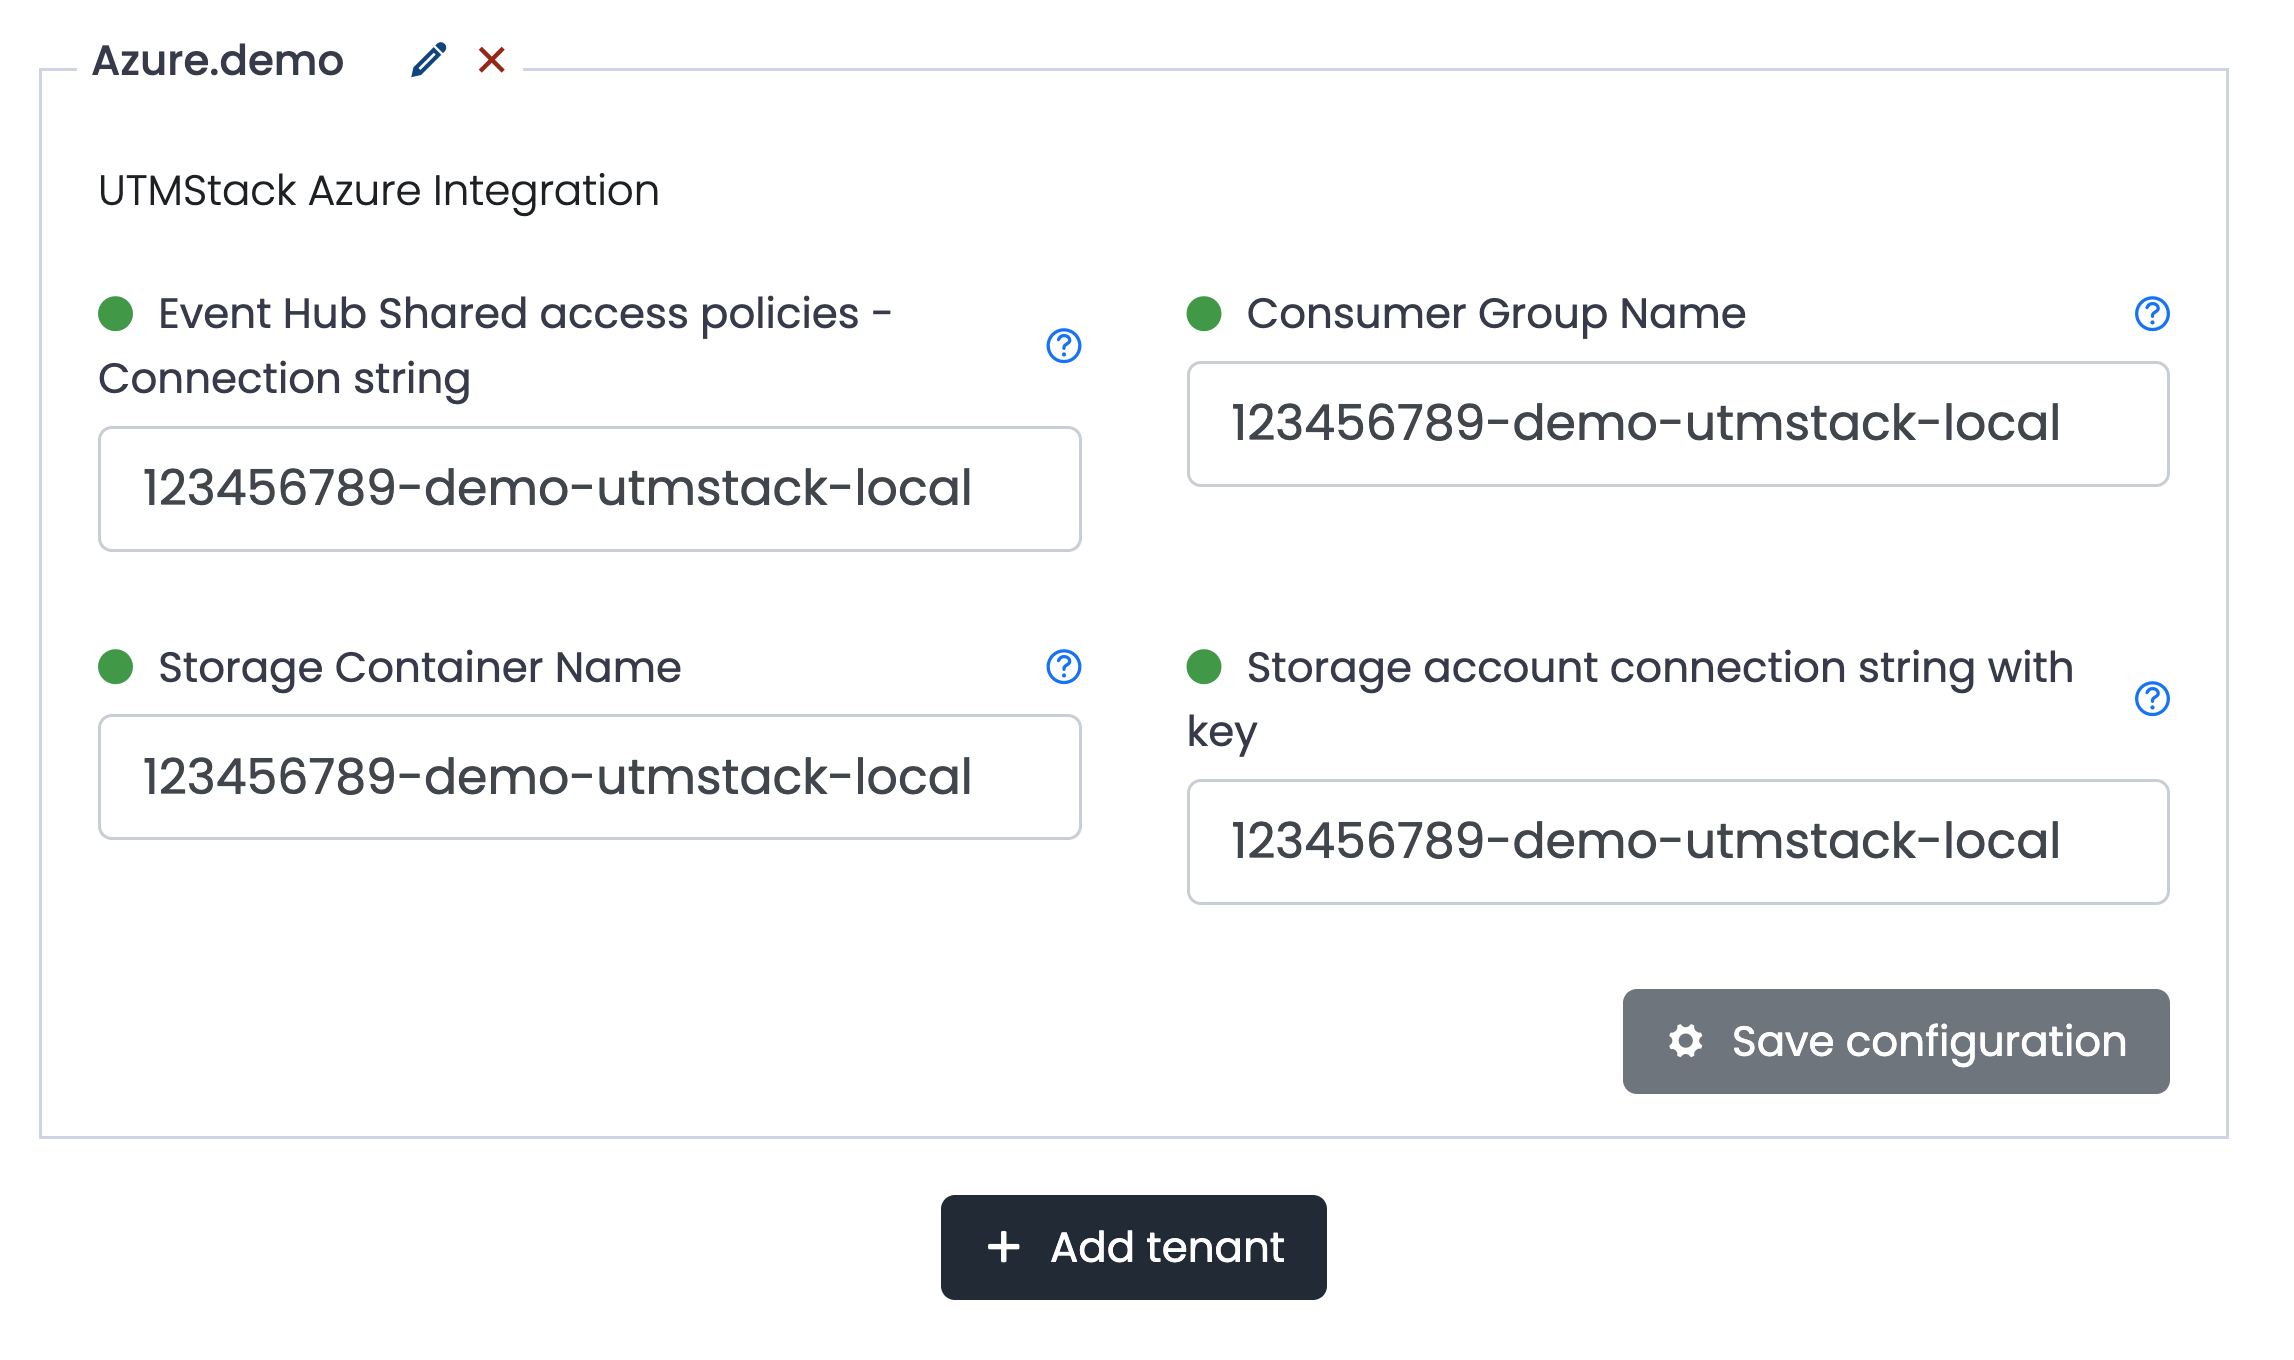Open help icon for Consumer Group Name
Image resolution: width=2294 pixels, height=1360 pixels.
pos(2151,314)
